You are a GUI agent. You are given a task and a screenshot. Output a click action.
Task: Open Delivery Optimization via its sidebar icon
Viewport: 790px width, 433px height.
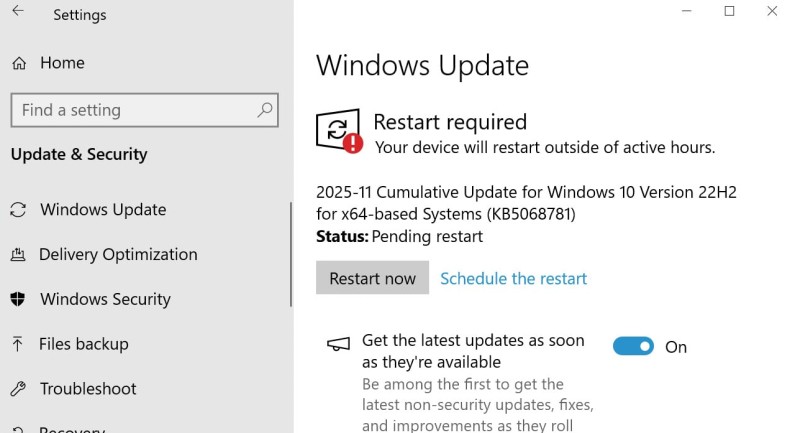click(18, 255)
